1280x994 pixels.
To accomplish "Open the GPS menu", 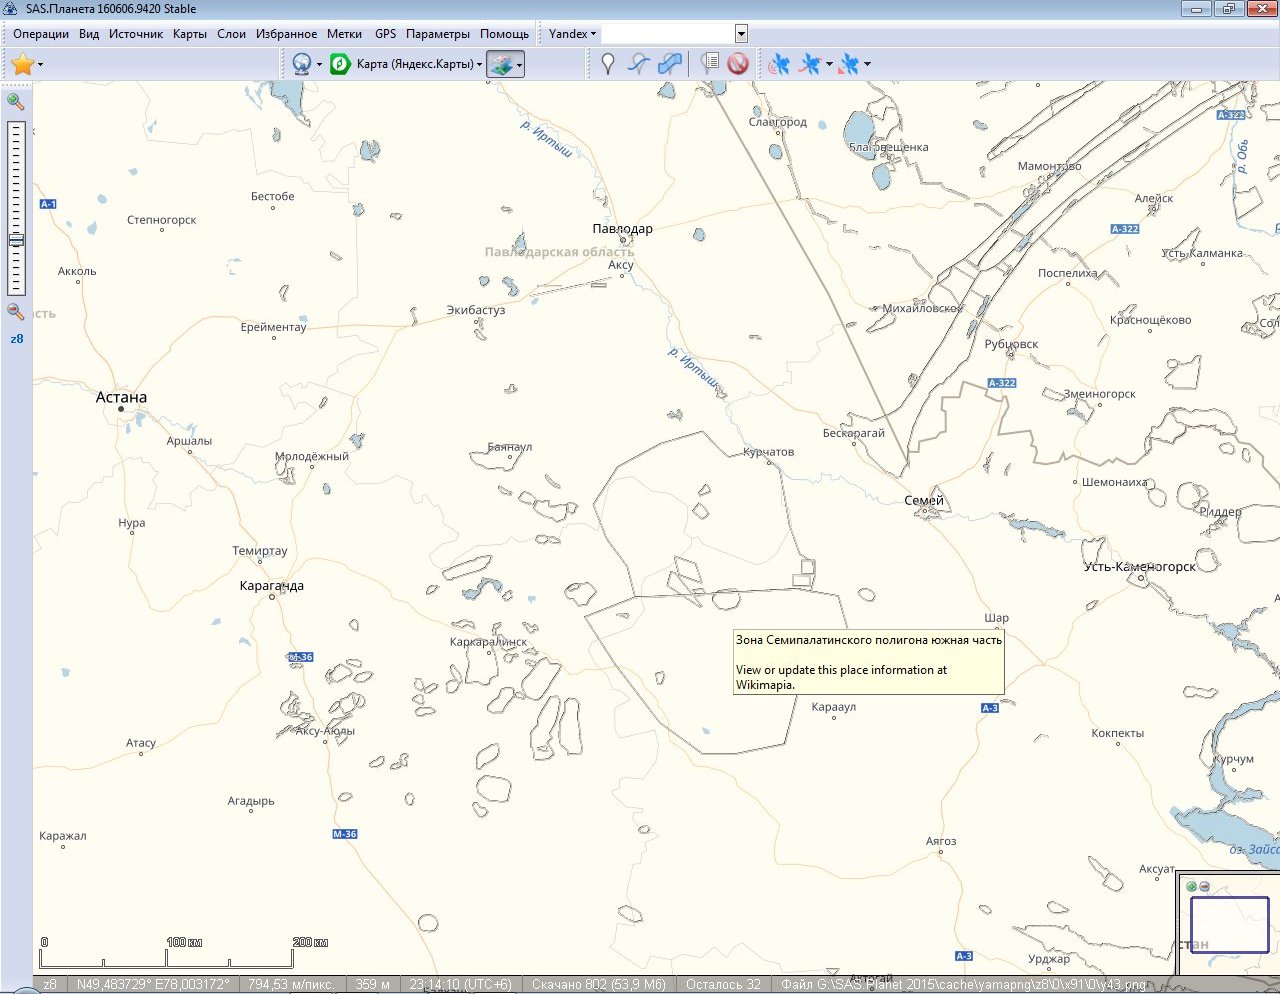I will [x=386, y=33].
